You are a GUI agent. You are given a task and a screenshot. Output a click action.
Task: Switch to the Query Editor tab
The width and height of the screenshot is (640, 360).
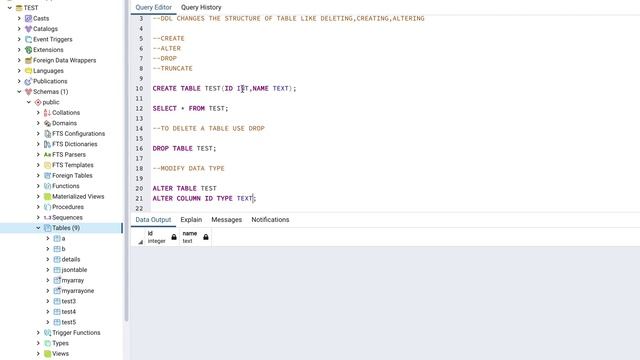click(x=153, y=7)
